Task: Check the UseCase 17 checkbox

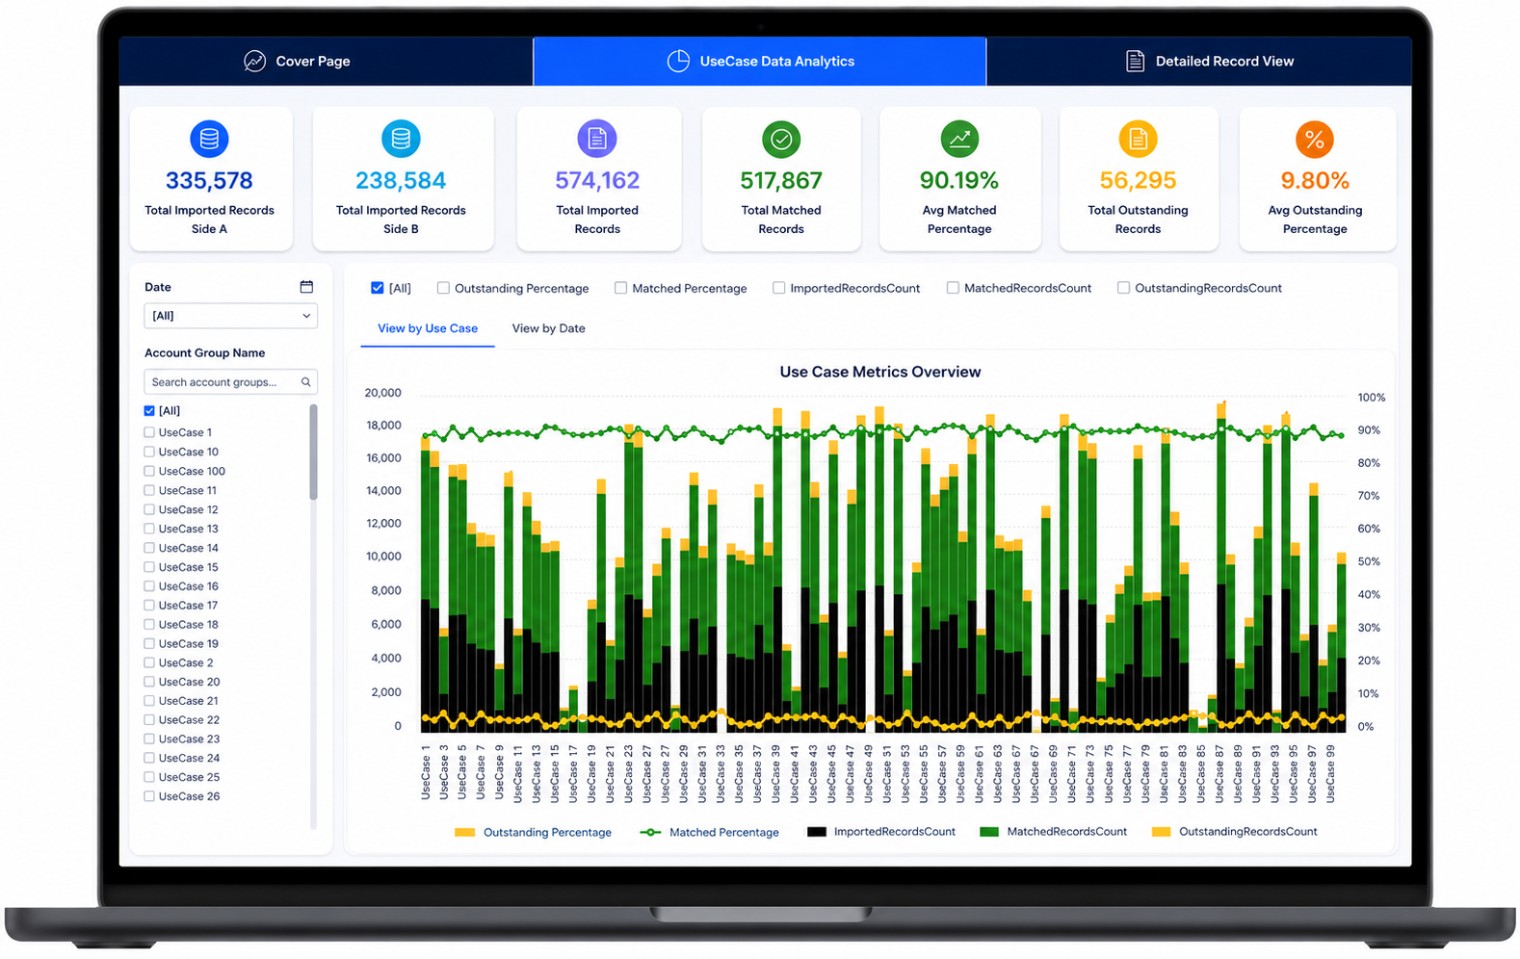Action: pyautogui.click(x=149, y=605)
